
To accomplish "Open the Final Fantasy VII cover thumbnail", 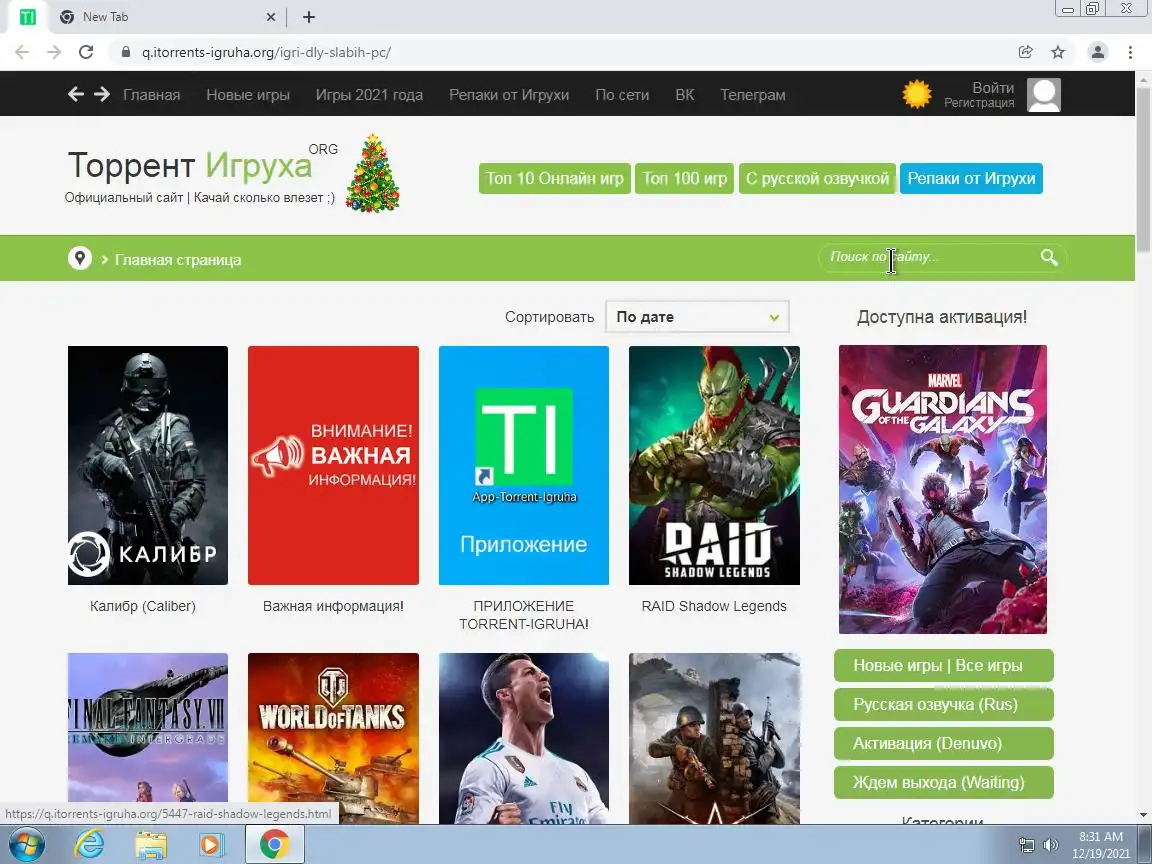I will (148, 738).
